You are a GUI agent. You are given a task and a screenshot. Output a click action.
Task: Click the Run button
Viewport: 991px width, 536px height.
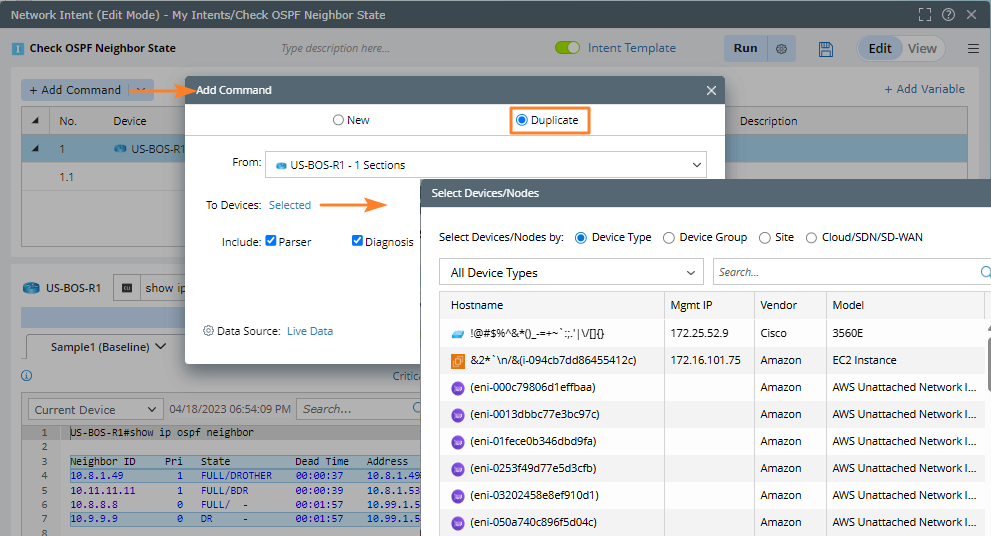pyautogui.click(x=745, y=49)
